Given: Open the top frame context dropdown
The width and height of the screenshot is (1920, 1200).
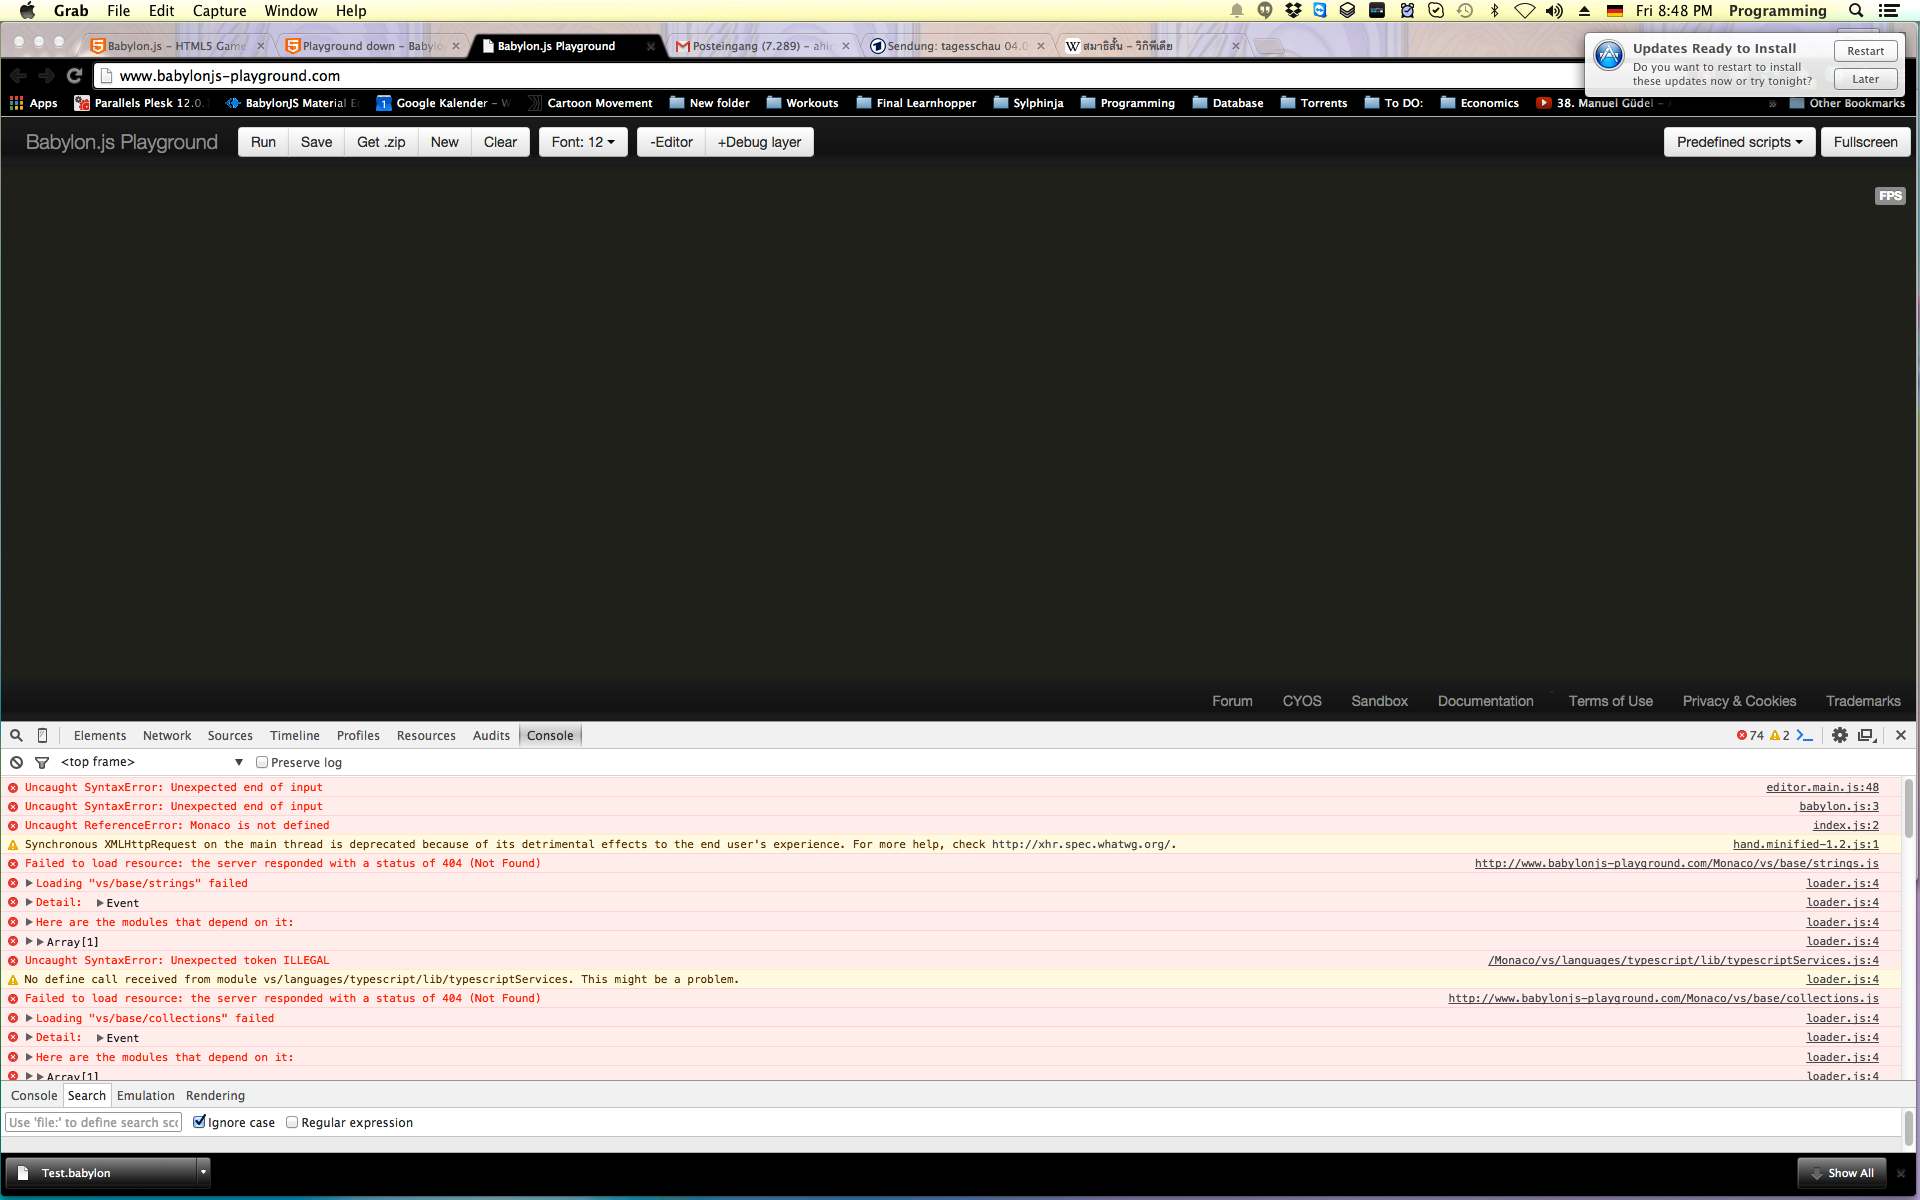Looking at the screenshot, I should coord(152,762).
